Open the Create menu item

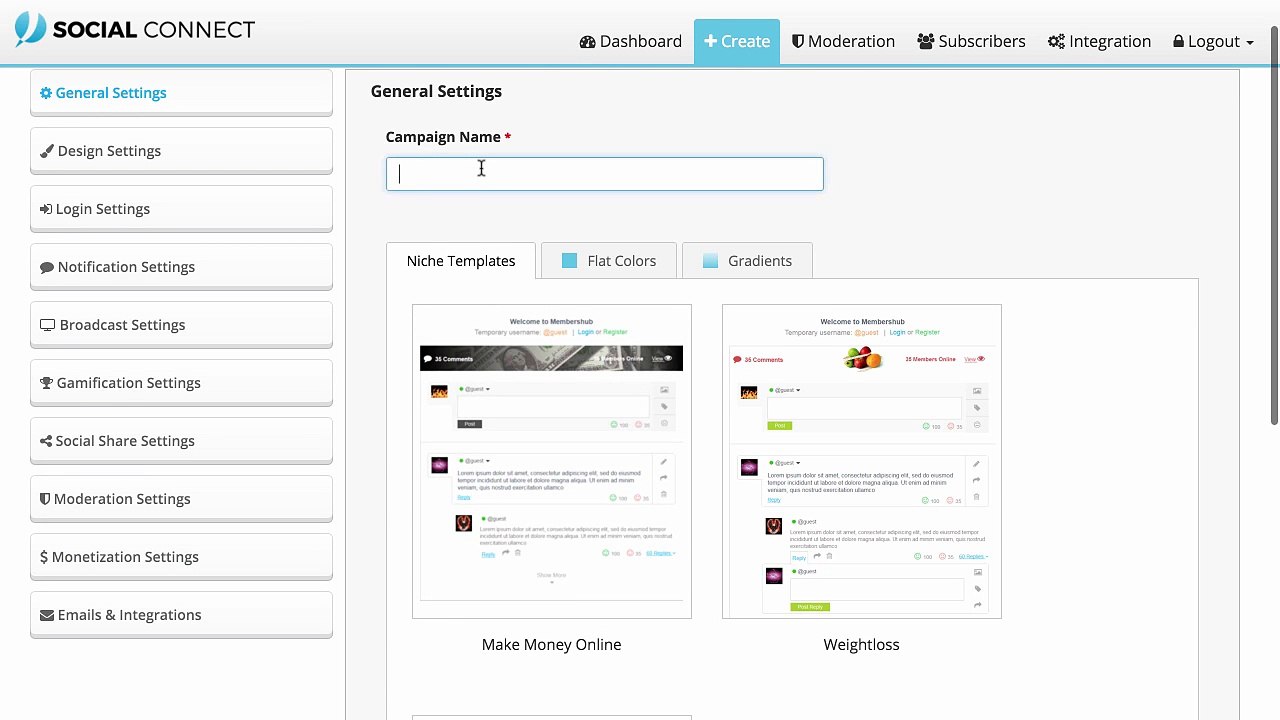(737, 41)
